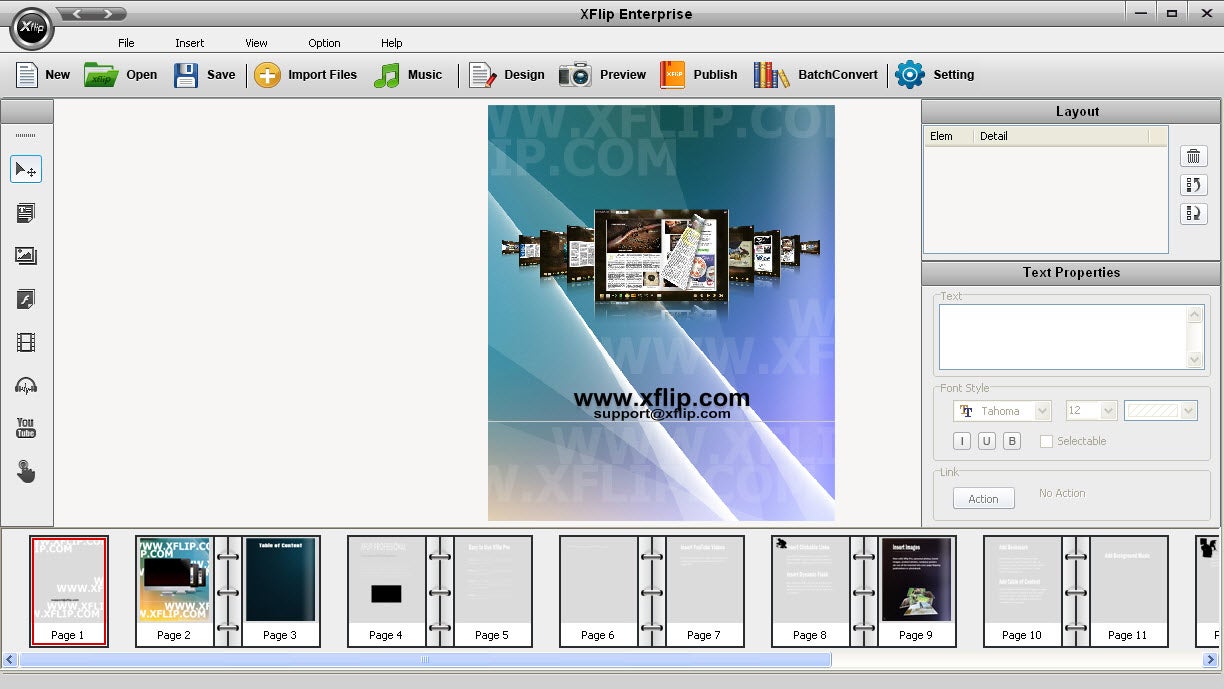Image resolution: width=1224 pixels, height=689 pixels.
Task: Click the Detail column header
Action: coord(1060,136)
